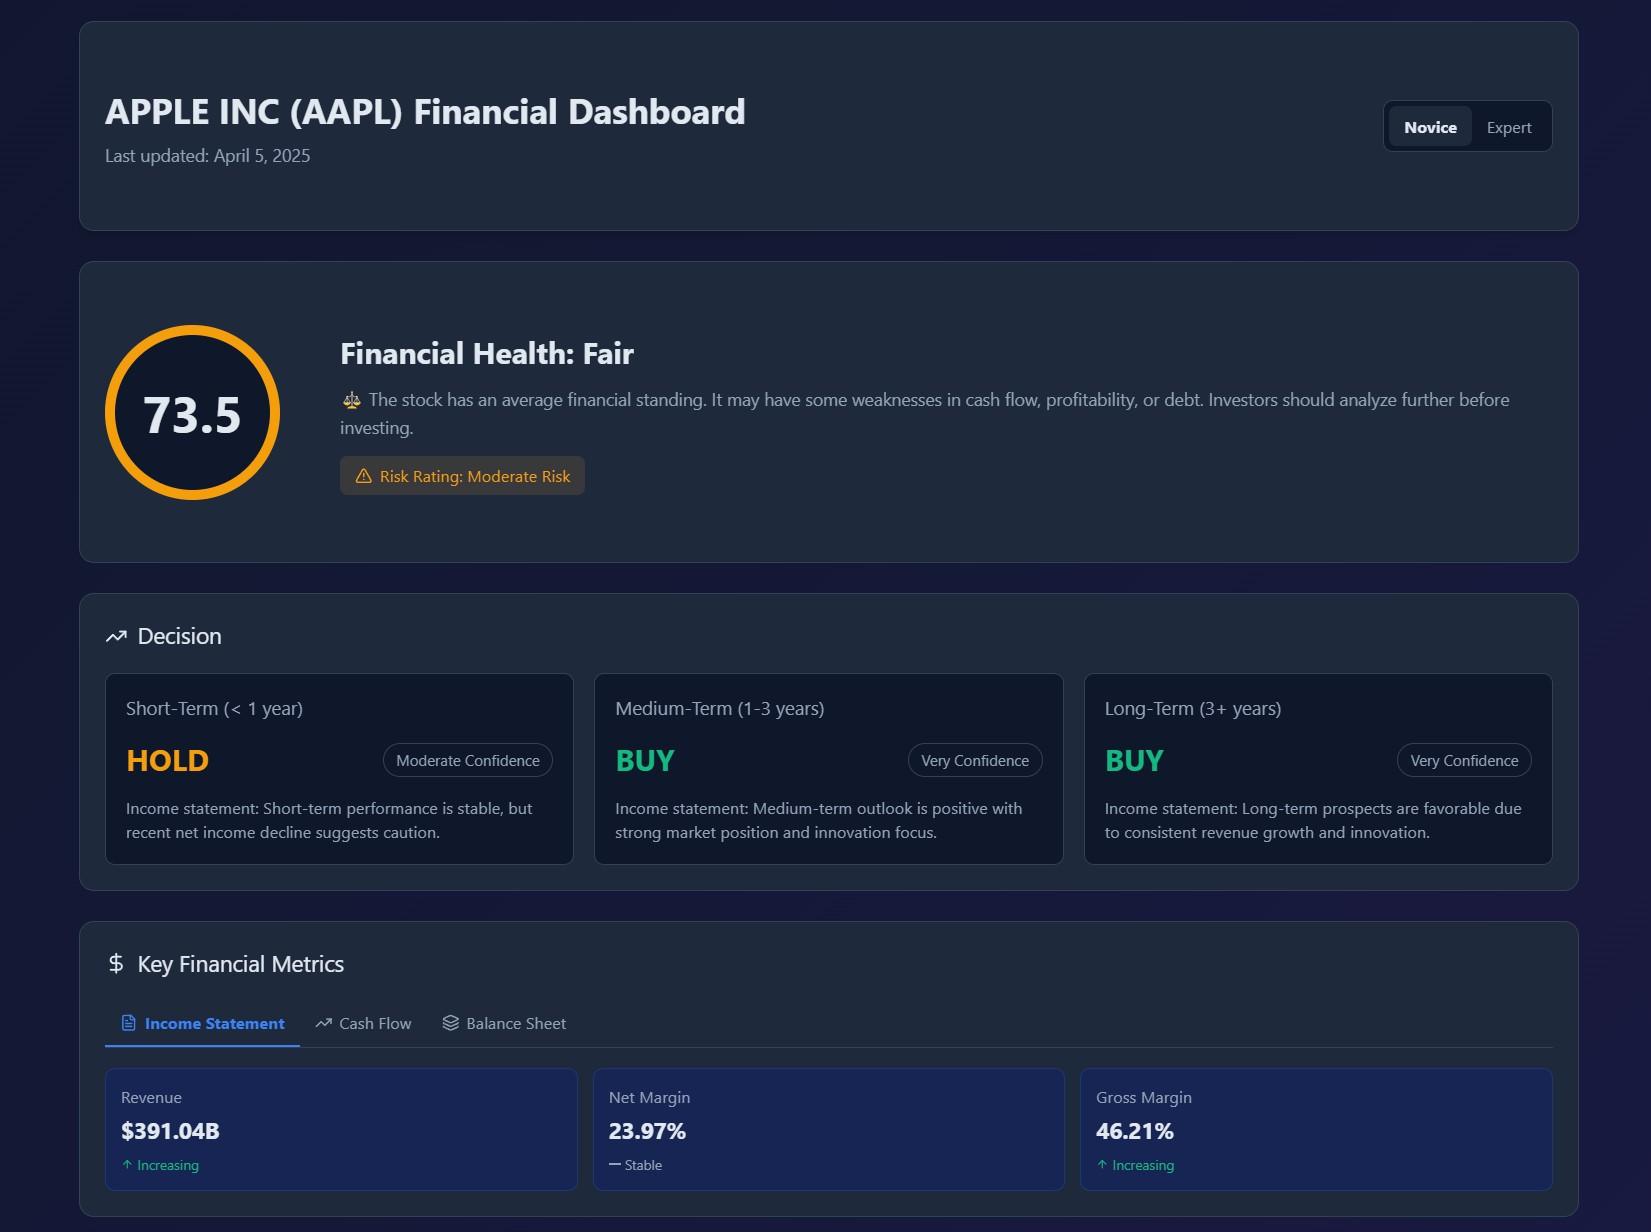Click the Risk Rating: Moderate Risk badge
This screenshot has width=1651, height=1232.
pyautogui.click(x=462, y=476)
